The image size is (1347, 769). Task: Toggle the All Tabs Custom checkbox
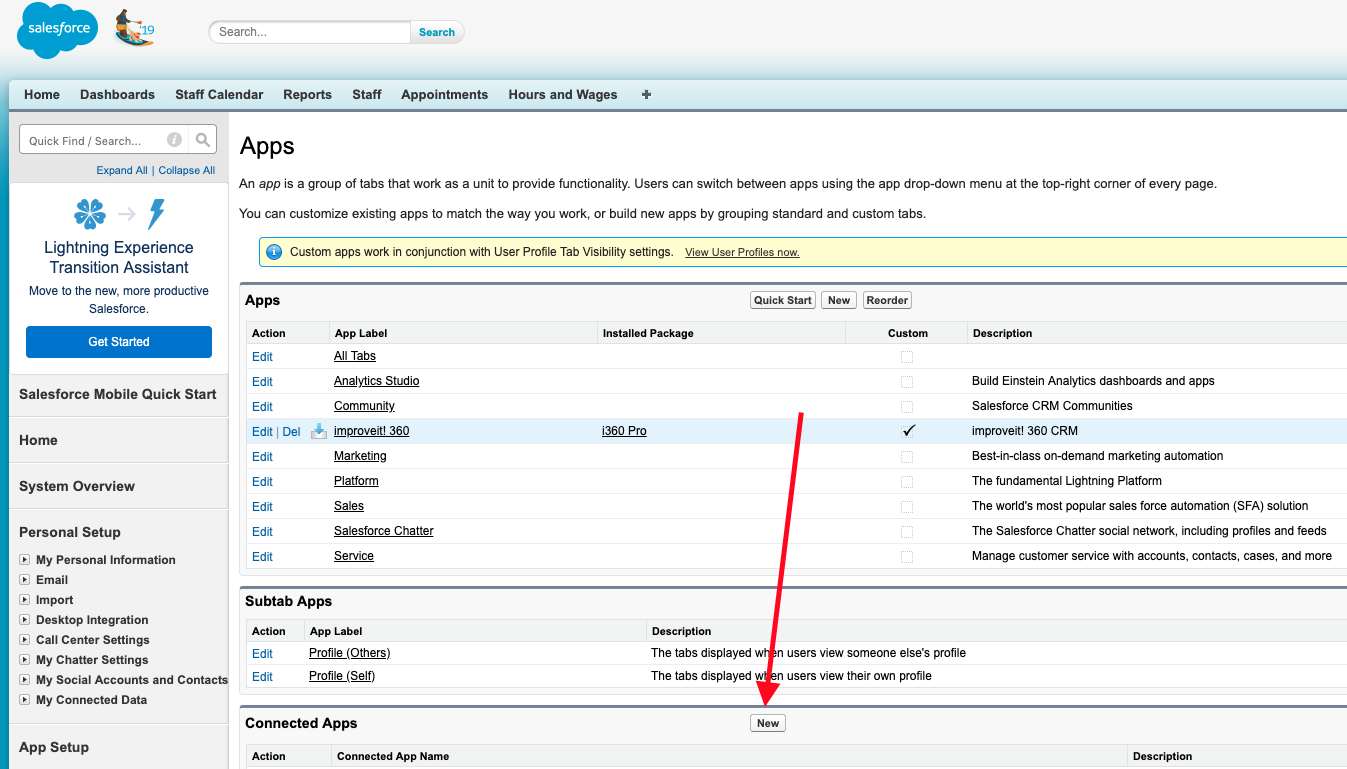(x=907, y=357)
